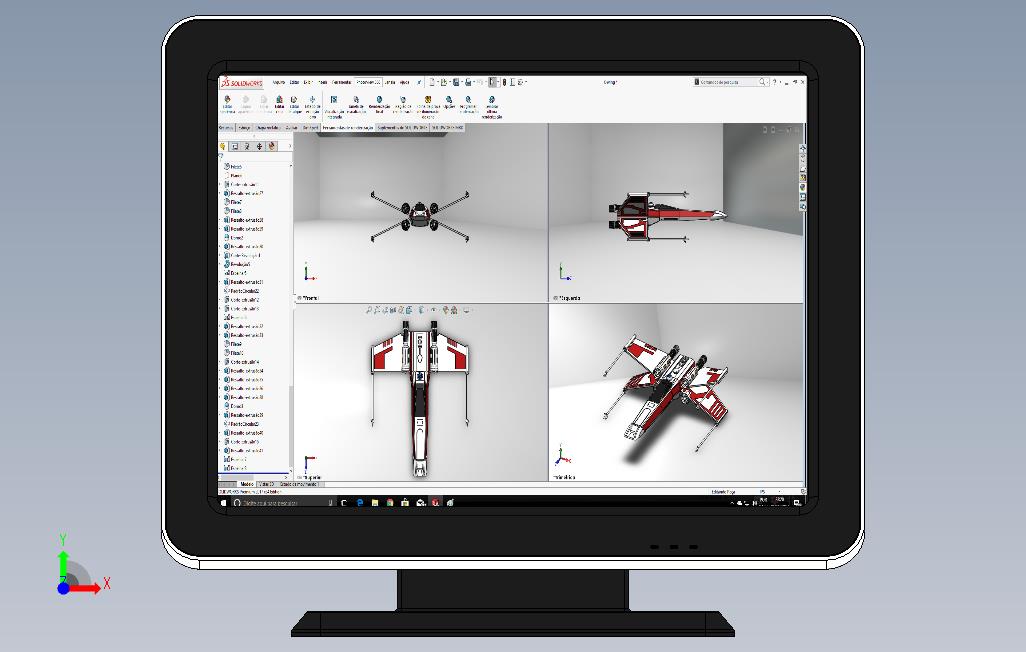Select the SOLIDWORKS Add-ins command tab

(x=402, y=128)
